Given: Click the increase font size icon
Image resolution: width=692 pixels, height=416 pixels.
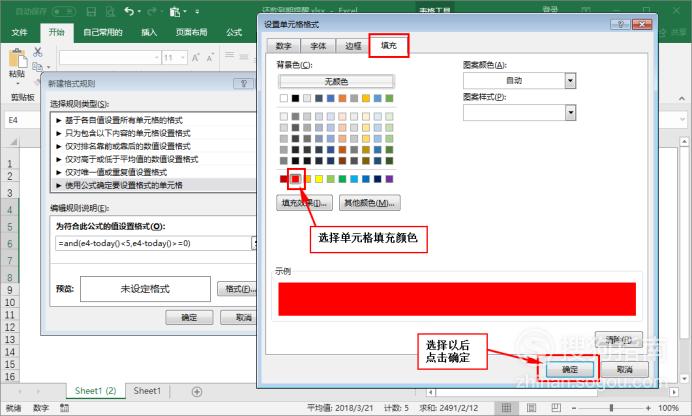Looking at the screenshot, I should click(x=196, y=57).
